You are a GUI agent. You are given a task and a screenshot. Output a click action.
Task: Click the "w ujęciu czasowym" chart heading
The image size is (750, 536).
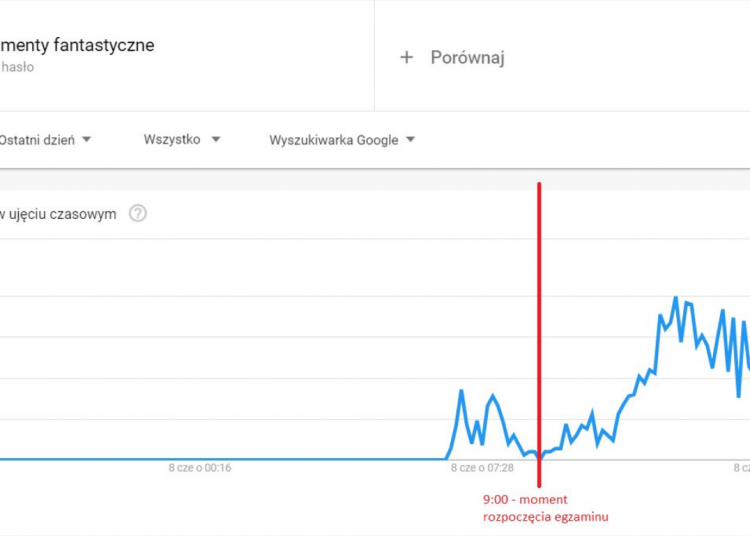coord(58,213)
